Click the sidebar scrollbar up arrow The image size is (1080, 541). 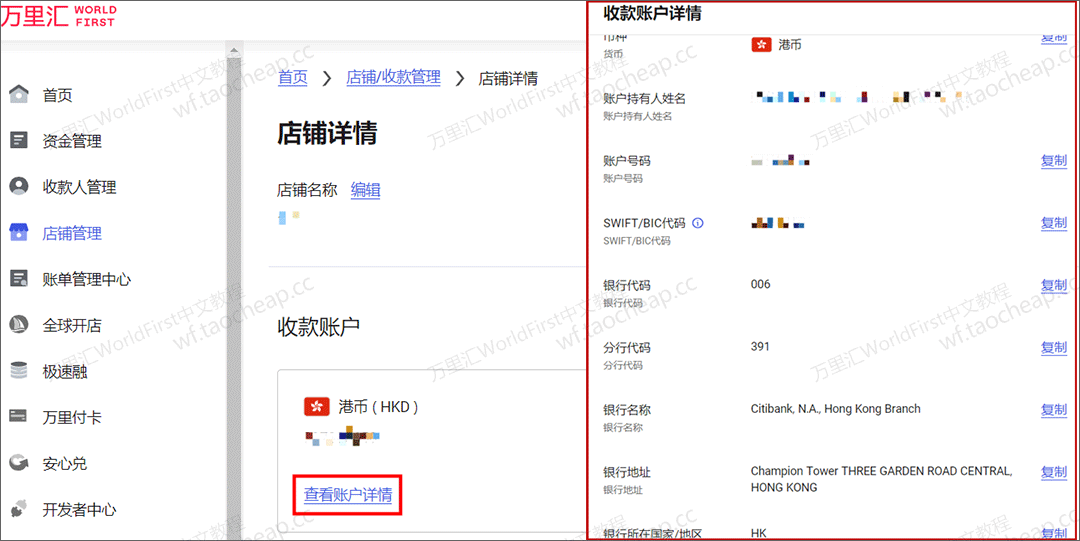point(233,50)
